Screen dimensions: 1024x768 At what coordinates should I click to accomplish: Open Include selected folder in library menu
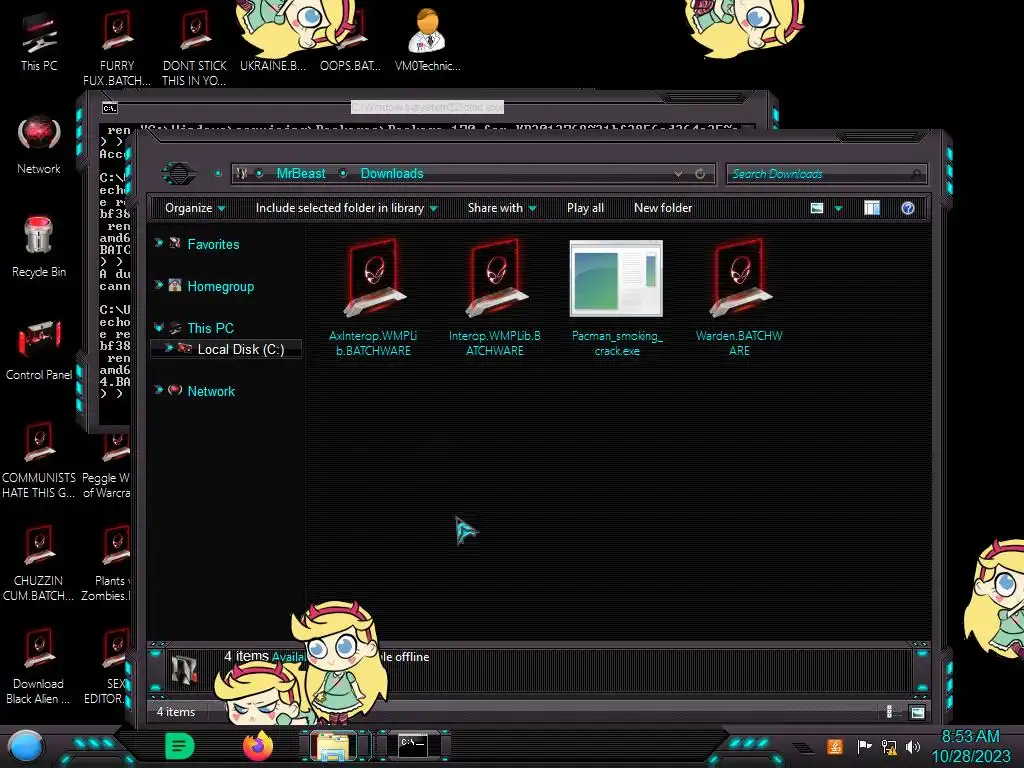point(346,208)
